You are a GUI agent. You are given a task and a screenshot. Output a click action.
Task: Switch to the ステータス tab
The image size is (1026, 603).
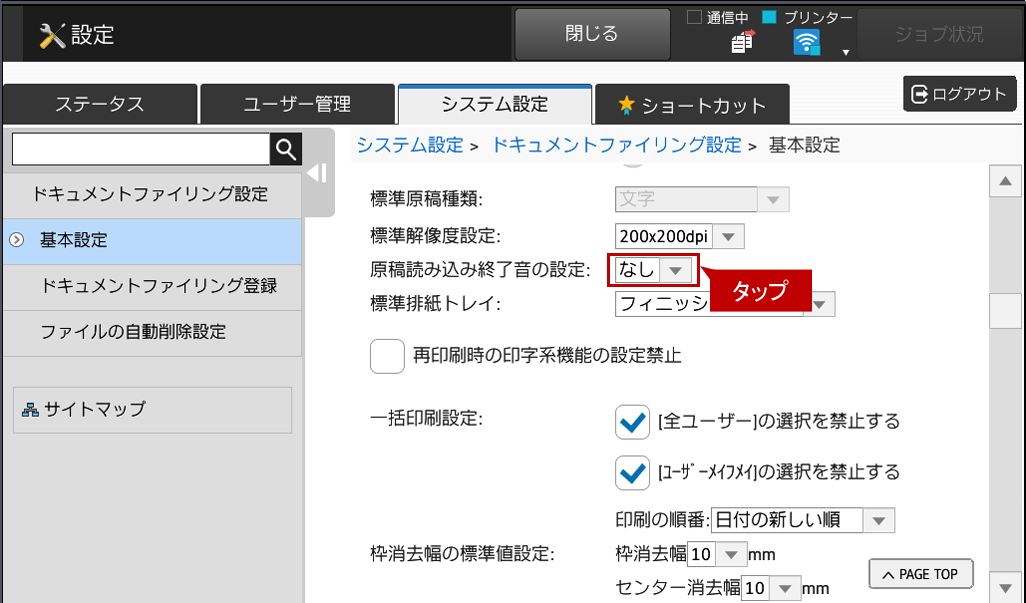[x=99, y=105]
